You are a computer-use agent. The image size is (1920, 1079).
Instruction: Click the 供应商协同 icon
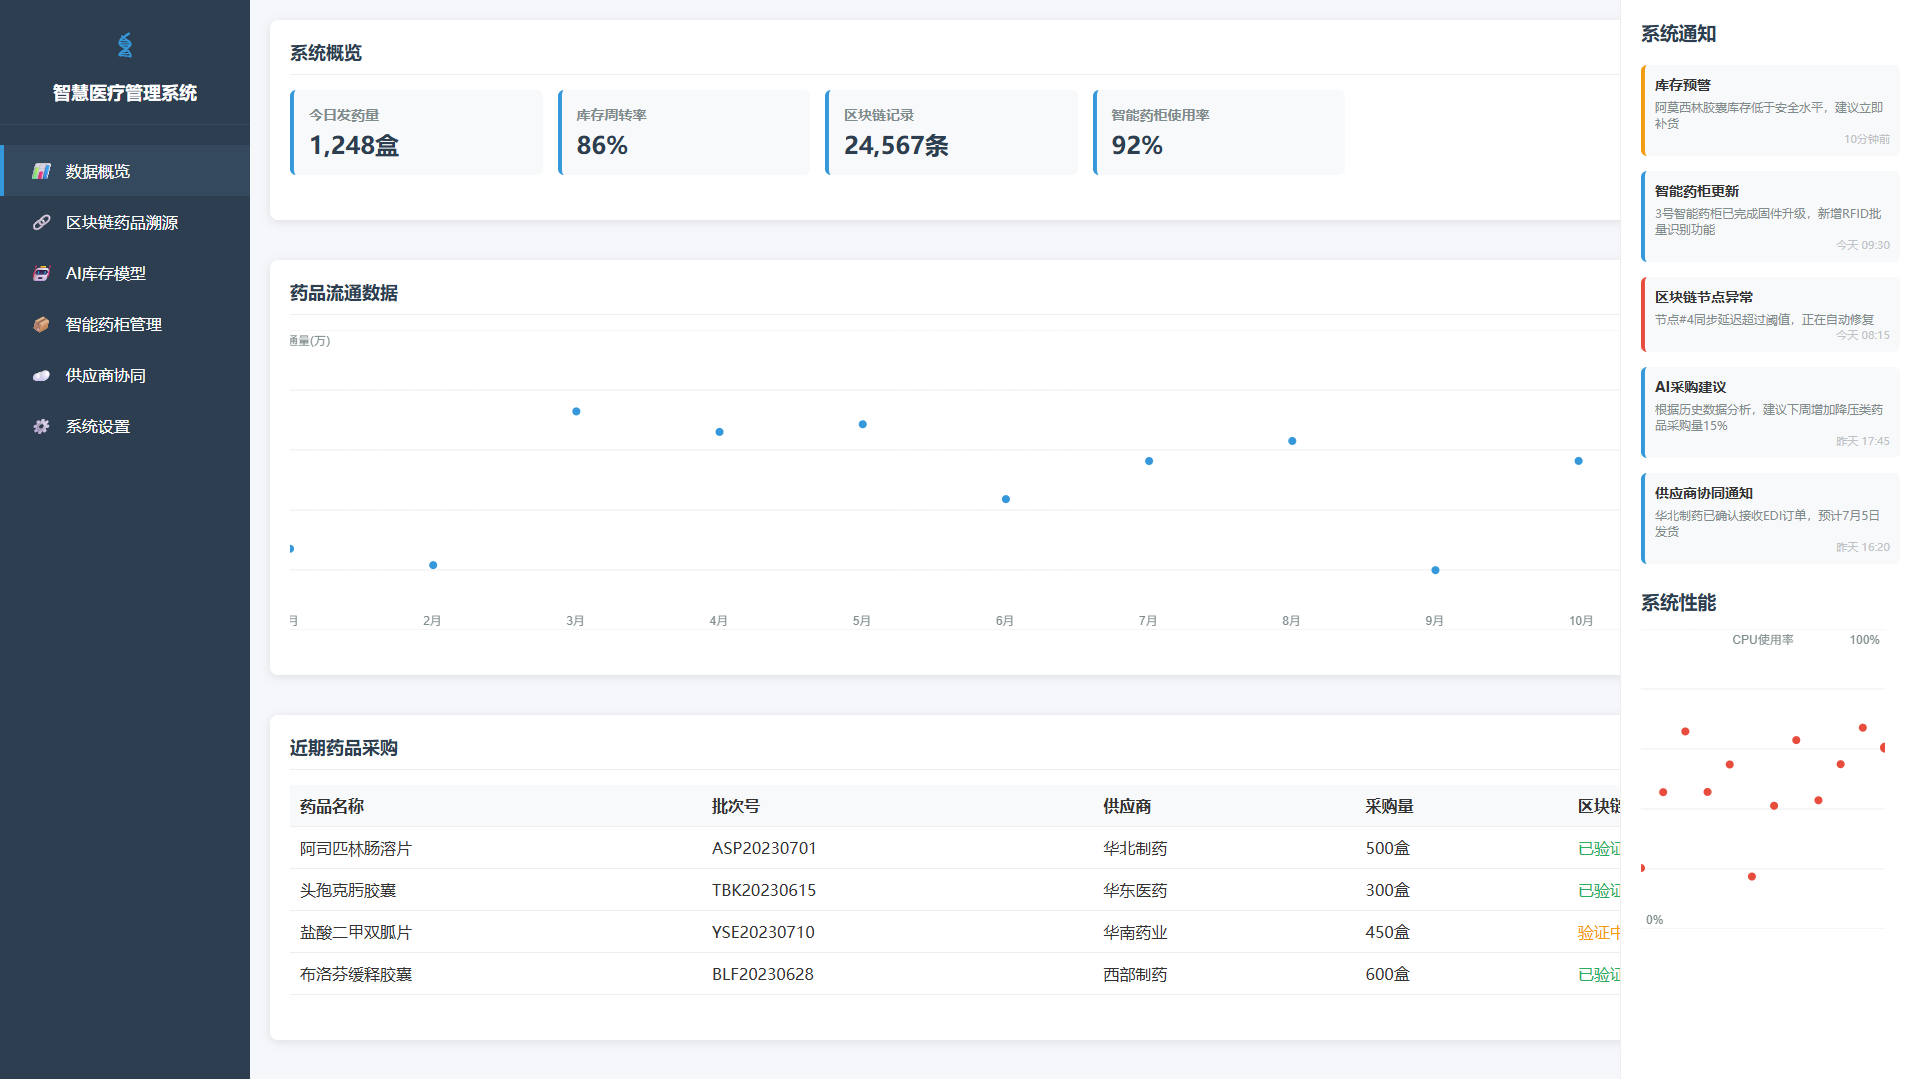coord(41,375)
